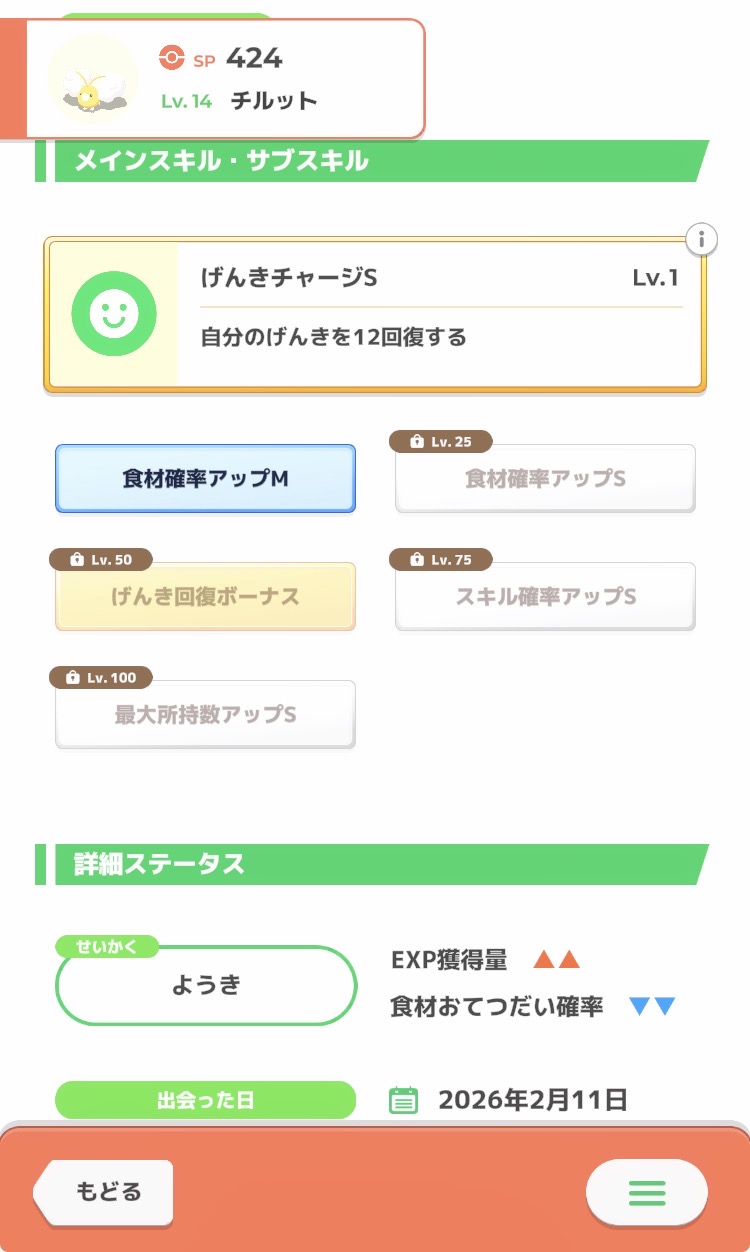
Task: Tap the lock icon on Lv. 100 badge
Action: (72, 678)
